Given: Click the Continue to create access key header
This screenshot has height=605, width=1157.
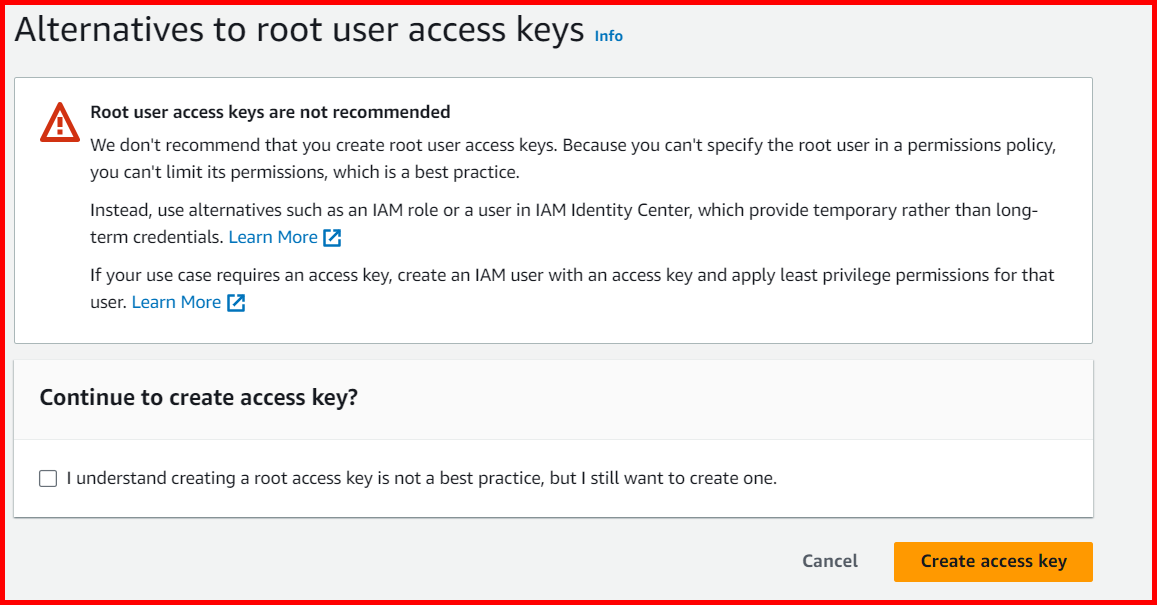Looking at the screenshot, I should pyautogui.click(x=198, y=397).
